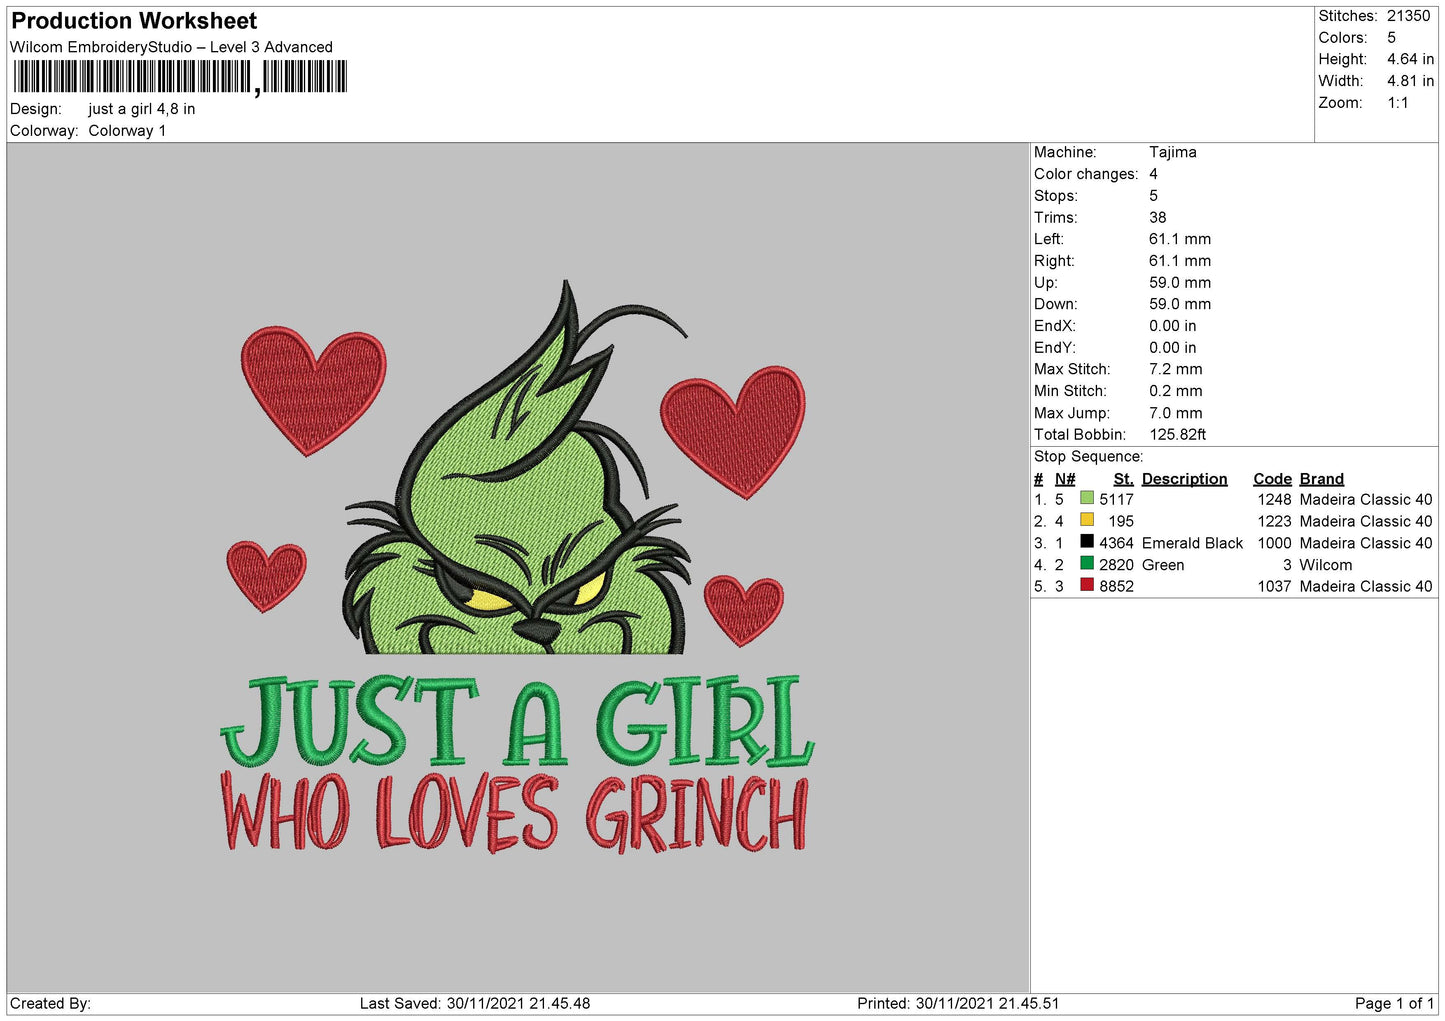
Task: Click the green 'JUST A GIRL' embroidered text
Action: 517,720
